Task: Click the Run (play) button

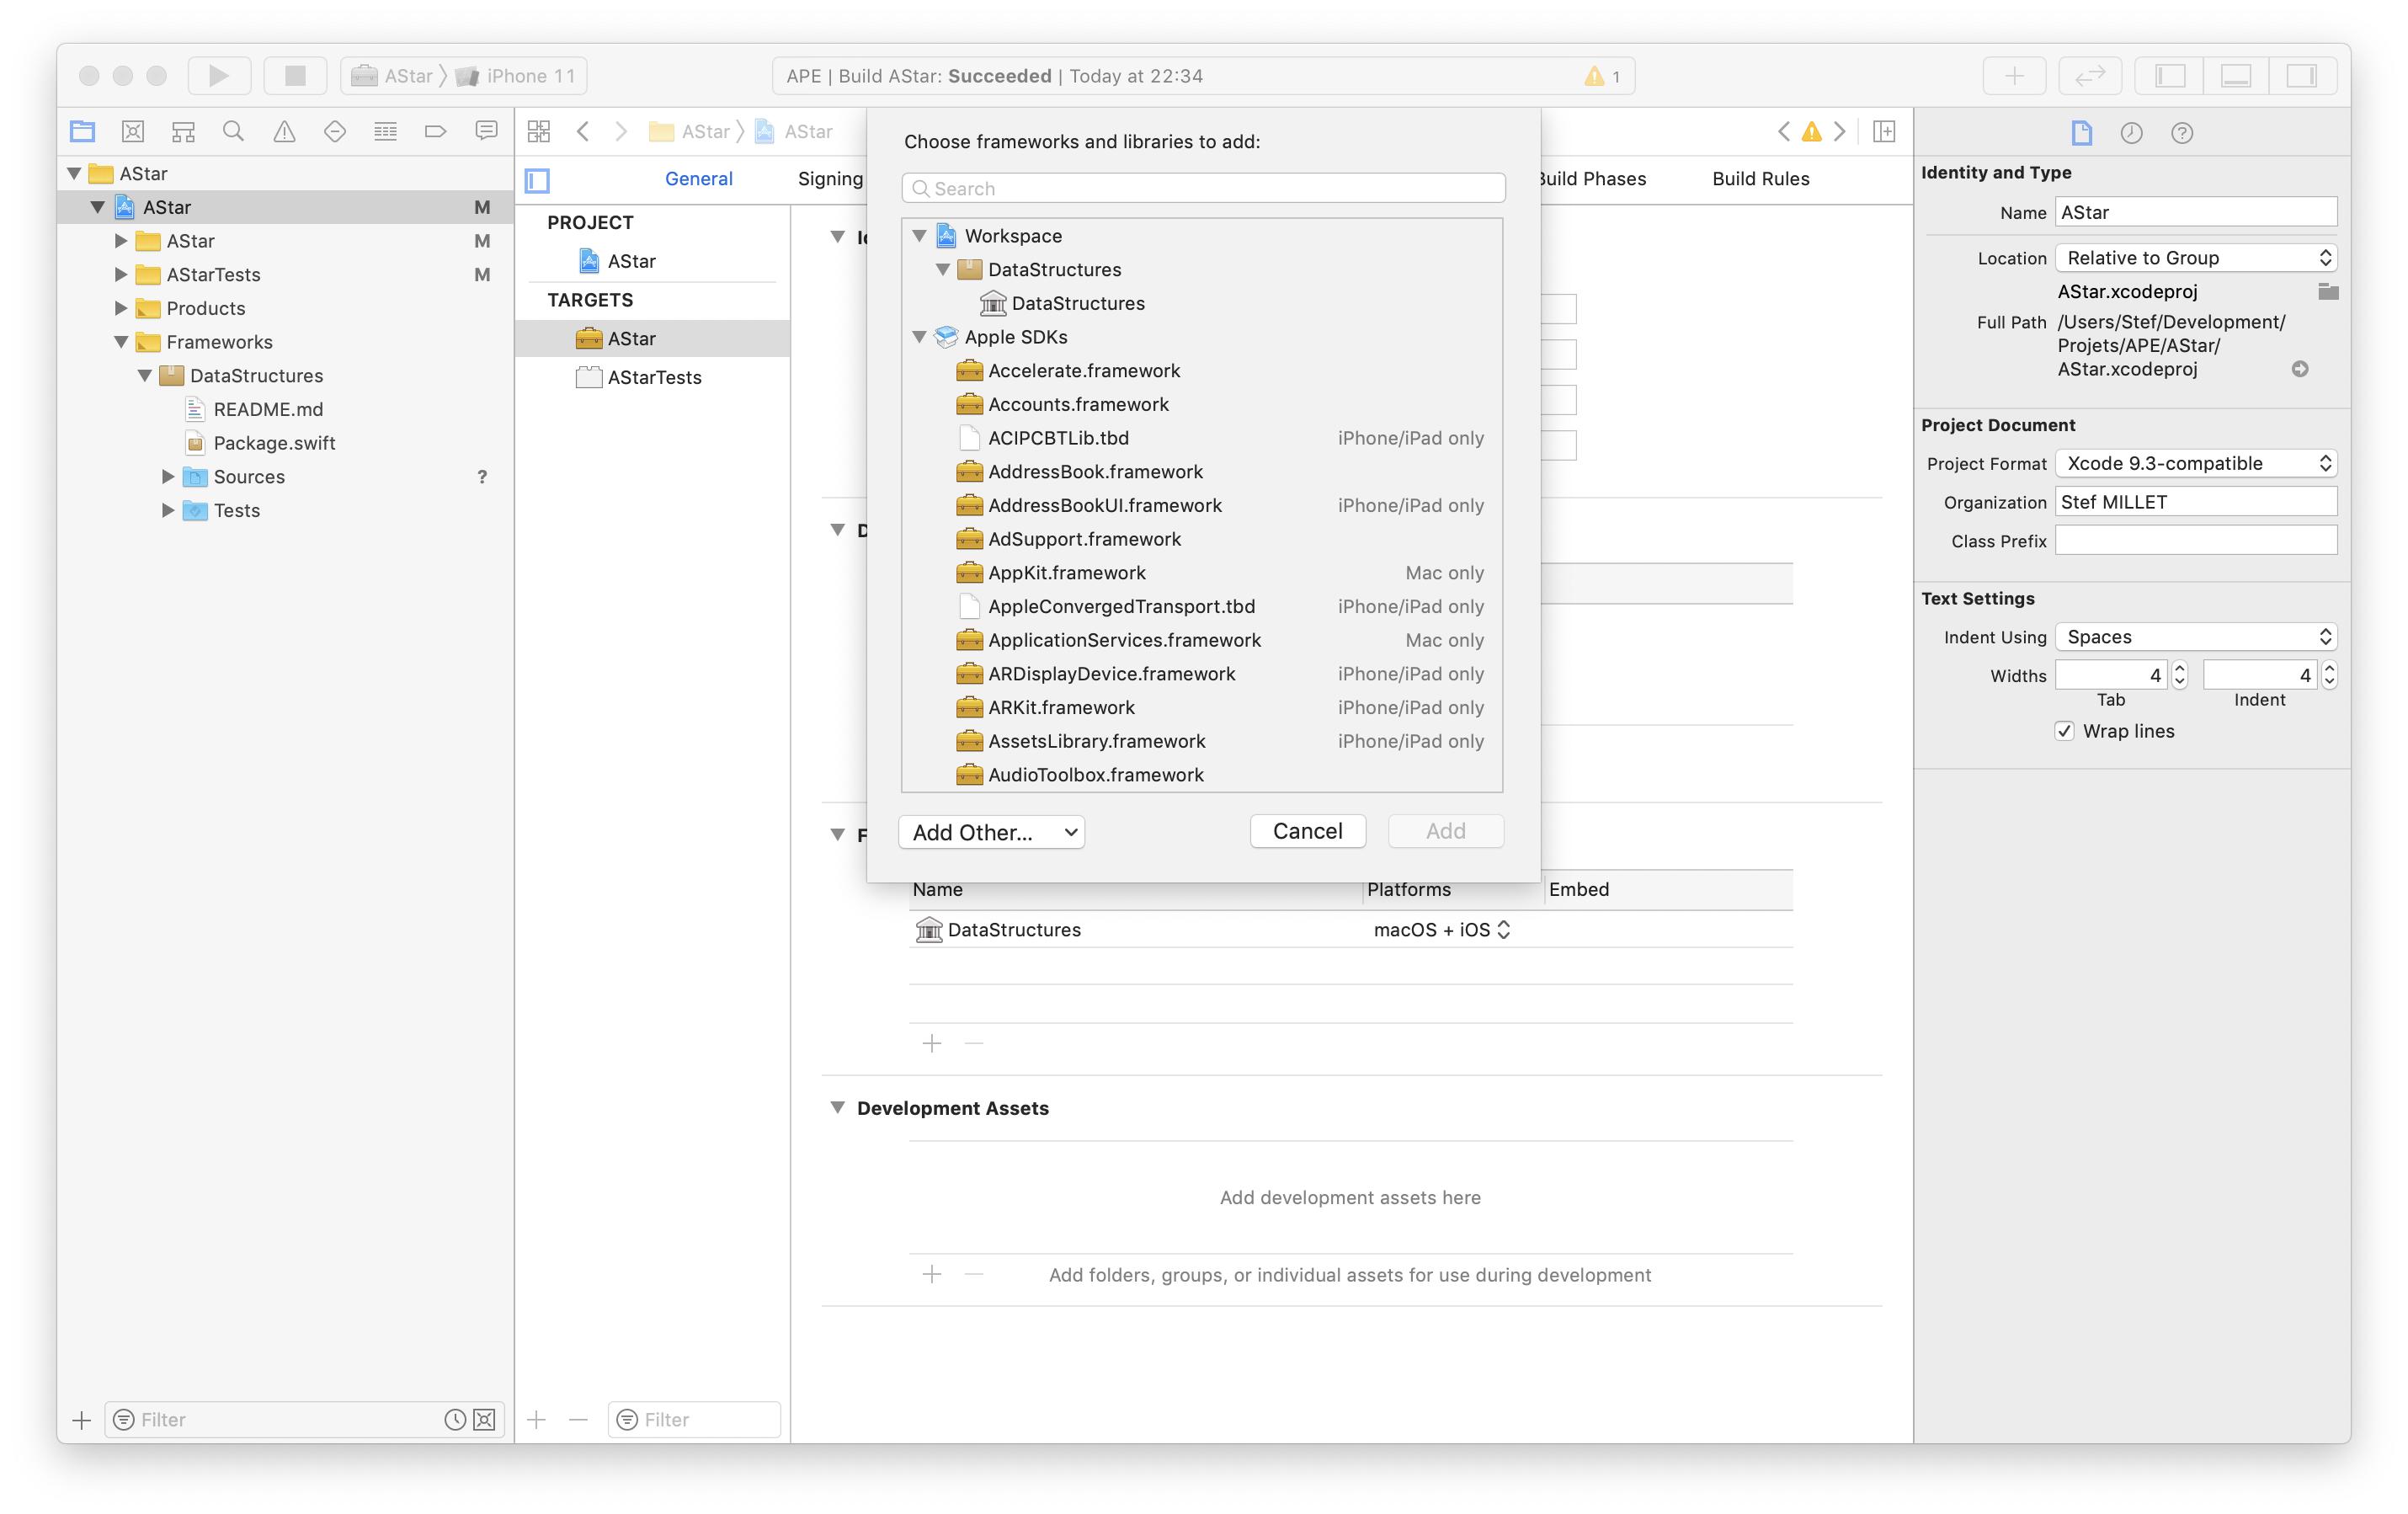Action: pyautogui.click(x=218, y=75)
